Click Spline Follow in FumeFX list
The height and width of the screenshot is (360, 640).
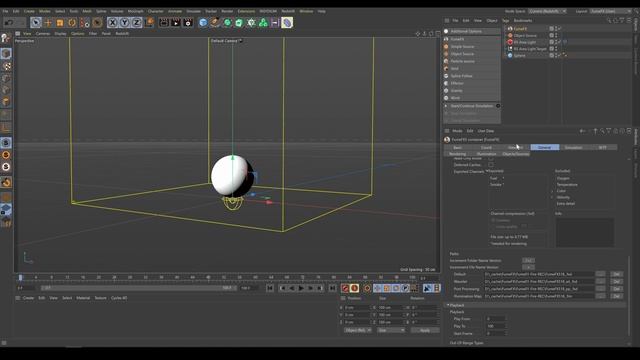point(472,76)
